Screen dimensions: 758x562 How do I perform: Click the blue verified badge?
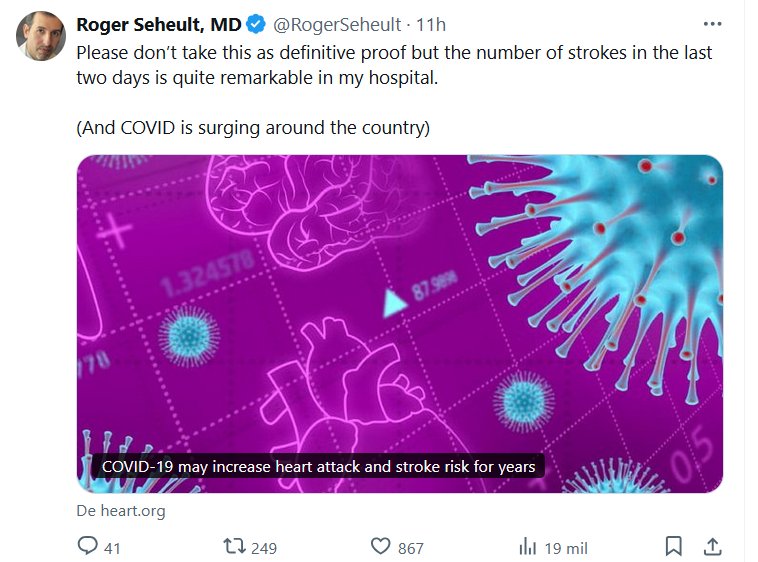point(256,24)
